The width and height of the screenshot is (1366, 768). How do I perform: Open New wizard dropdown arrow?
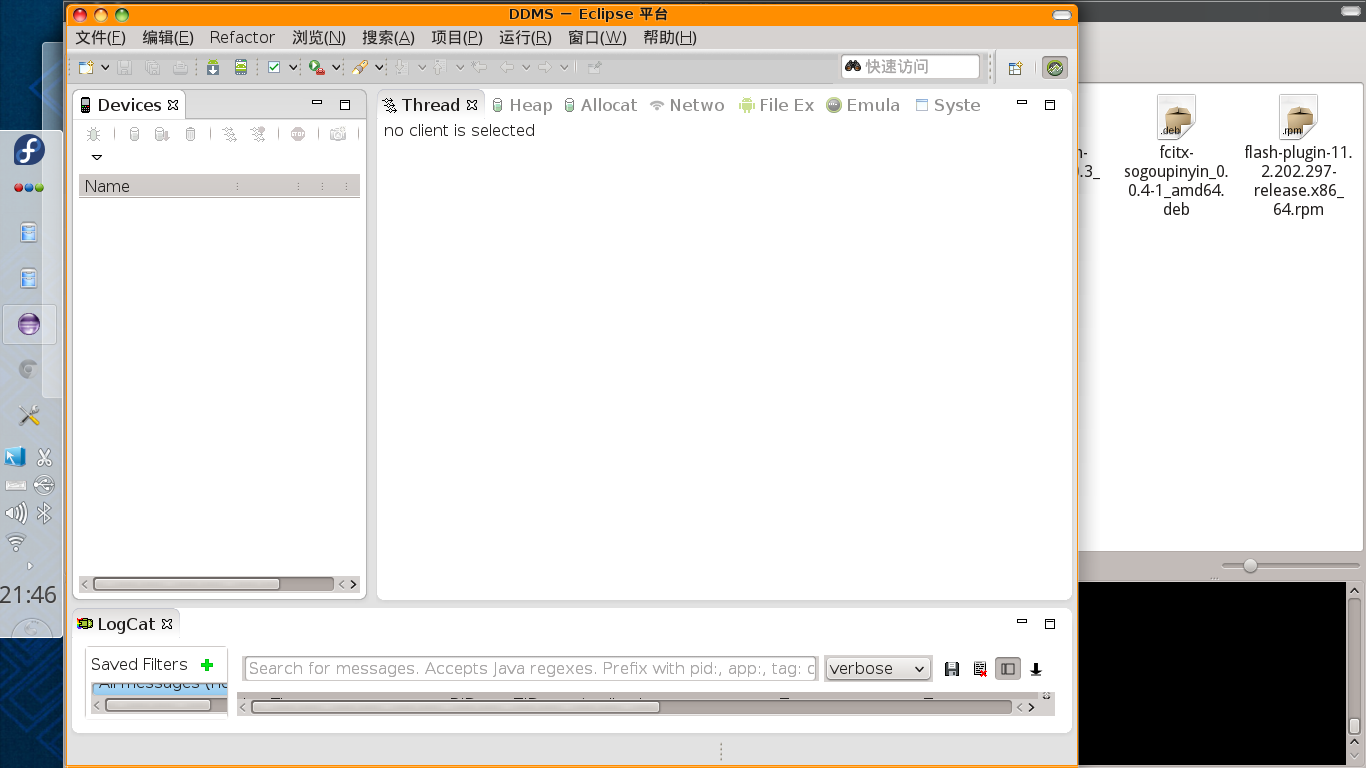click(x=105, y=67)
